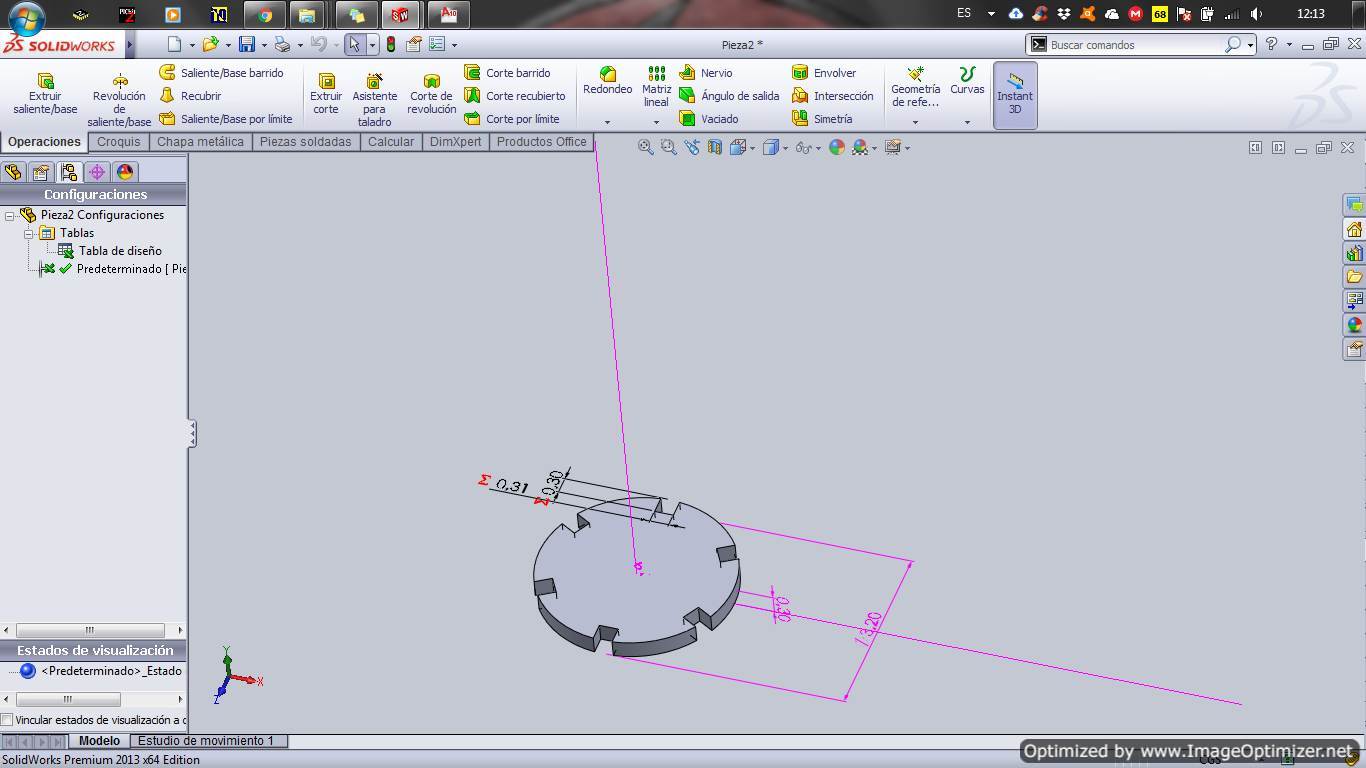Activate the Recubrir tool

(191, 96)
